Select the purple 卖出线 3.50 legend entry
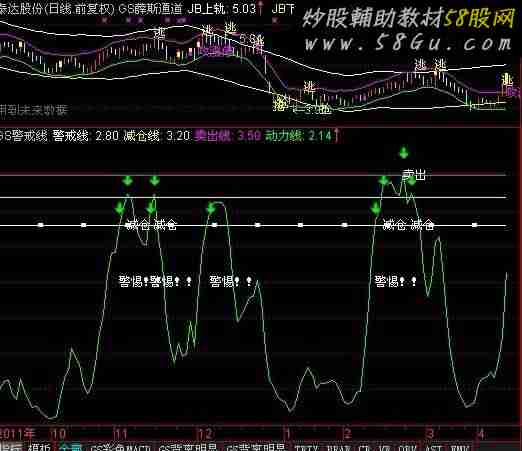Image resolution: width=522 pixels, height=451 pixels. pos(227,136)
